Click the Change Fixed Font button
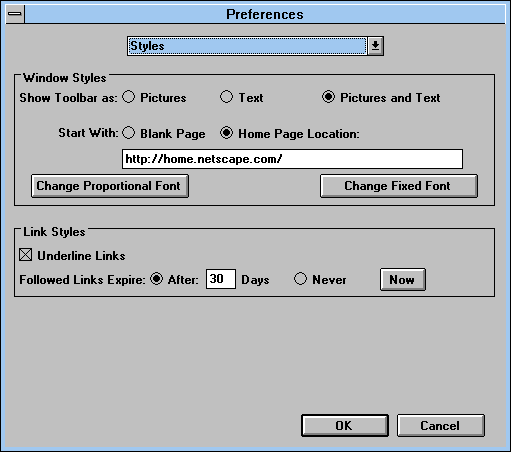The width and height of the screenshot is (511, 452). [x=399, y=186]
